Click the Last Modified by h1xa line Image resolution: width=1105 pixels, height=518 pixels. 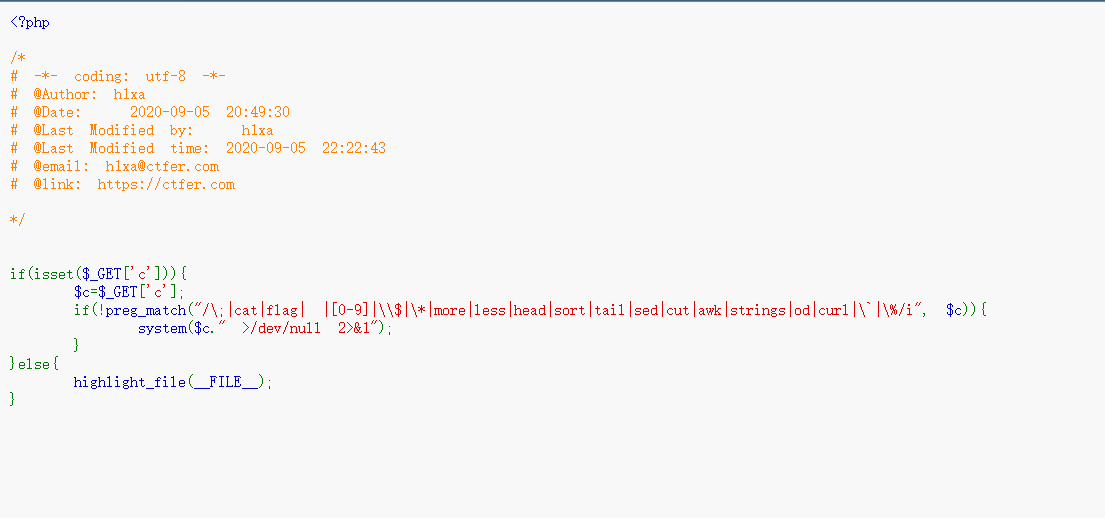click(142, 130)
